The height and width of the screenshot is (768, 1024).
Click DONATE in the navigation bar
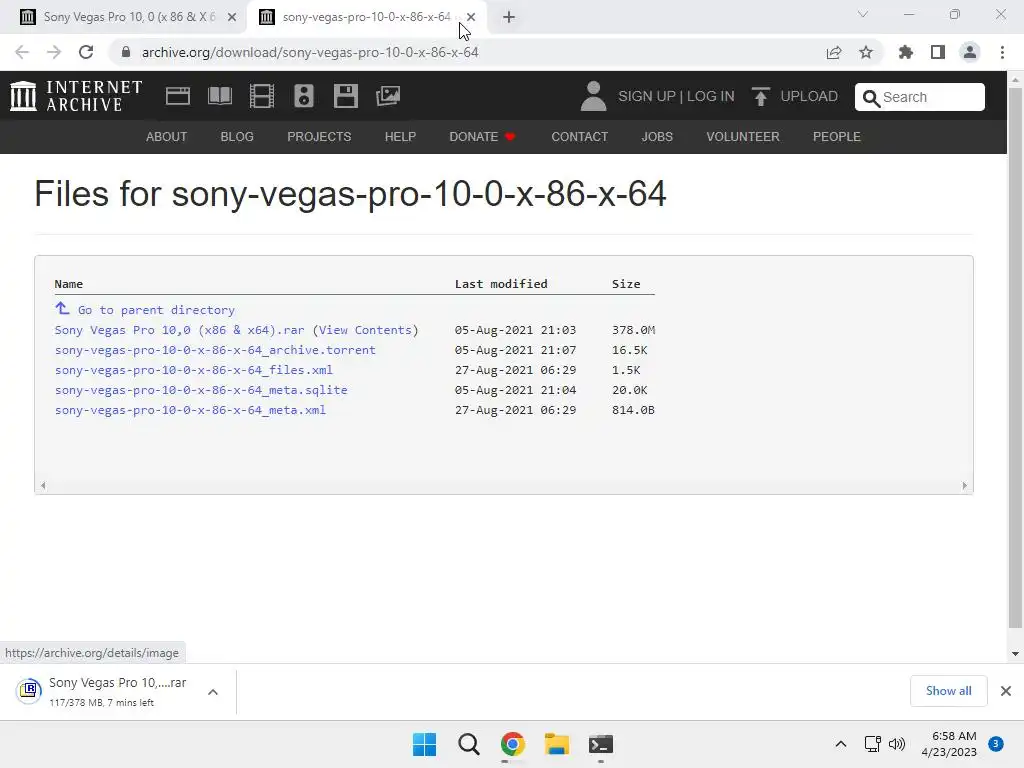[482, 136]
